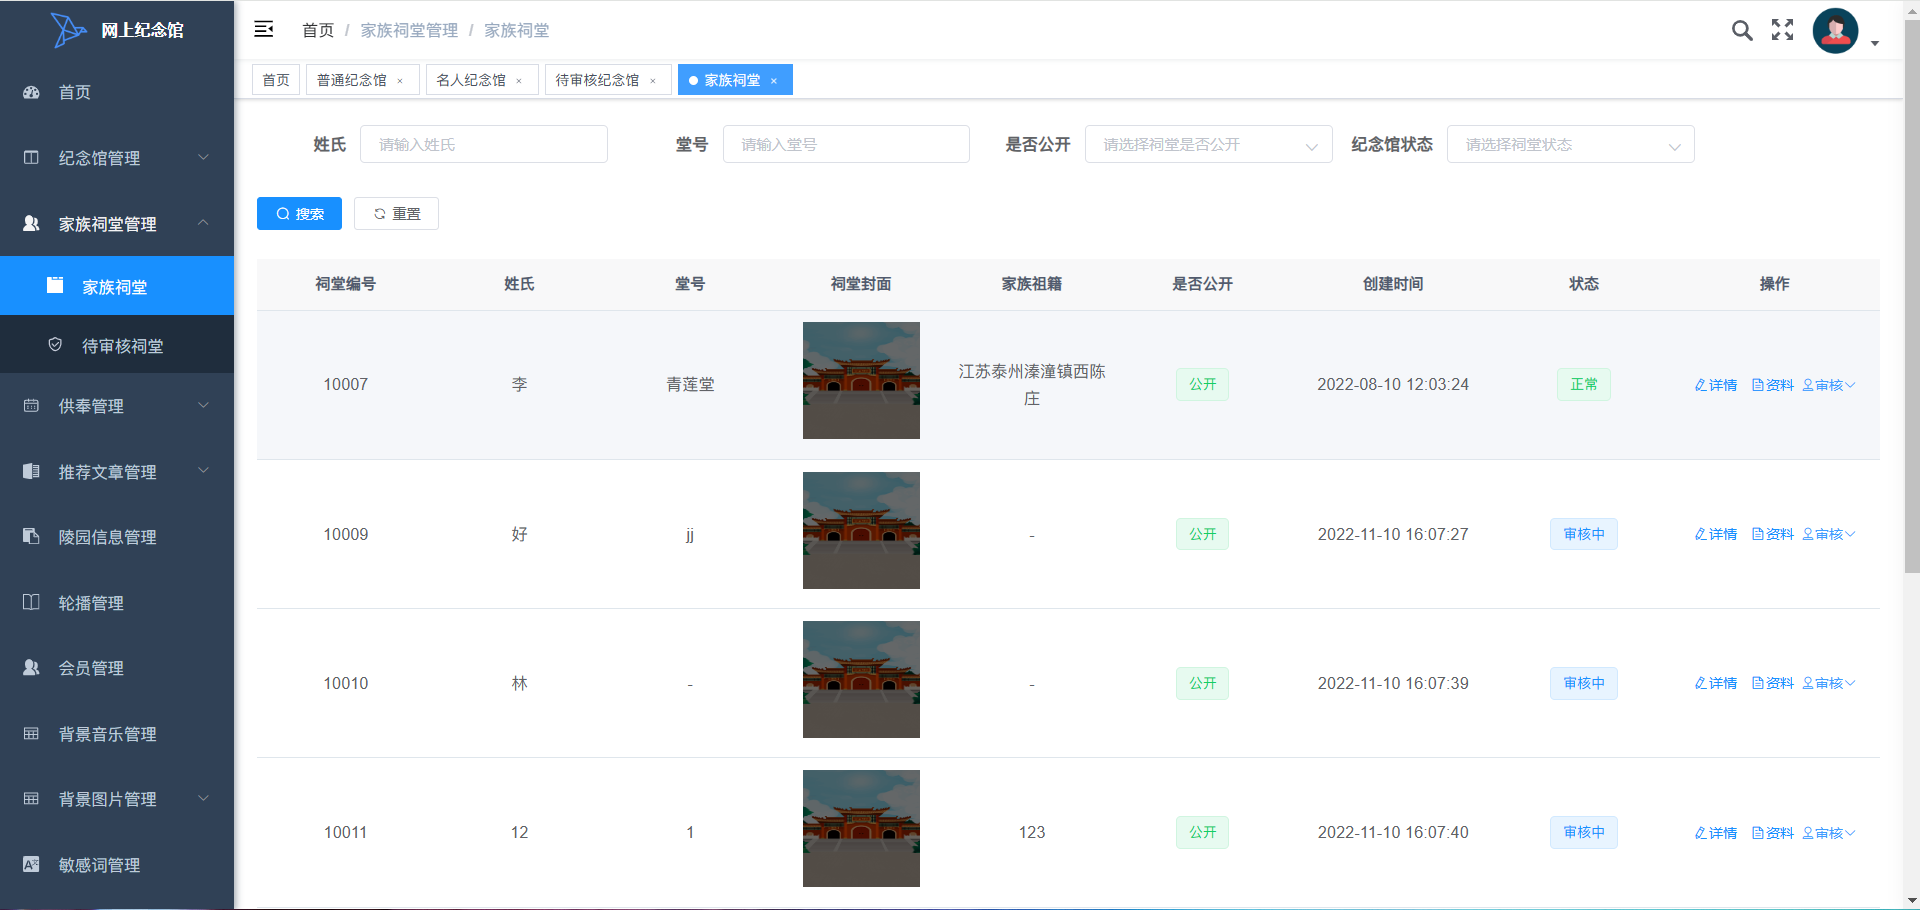Open the cover thumbnail for shrine 10010
This screenshot has width=1920, height=910.
point(861,679)
